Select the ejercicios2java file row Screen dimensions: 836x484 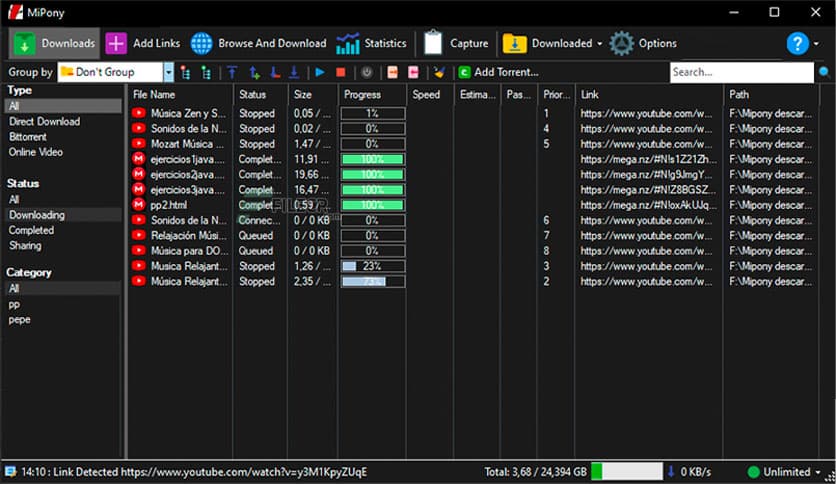tap(473, 174)
